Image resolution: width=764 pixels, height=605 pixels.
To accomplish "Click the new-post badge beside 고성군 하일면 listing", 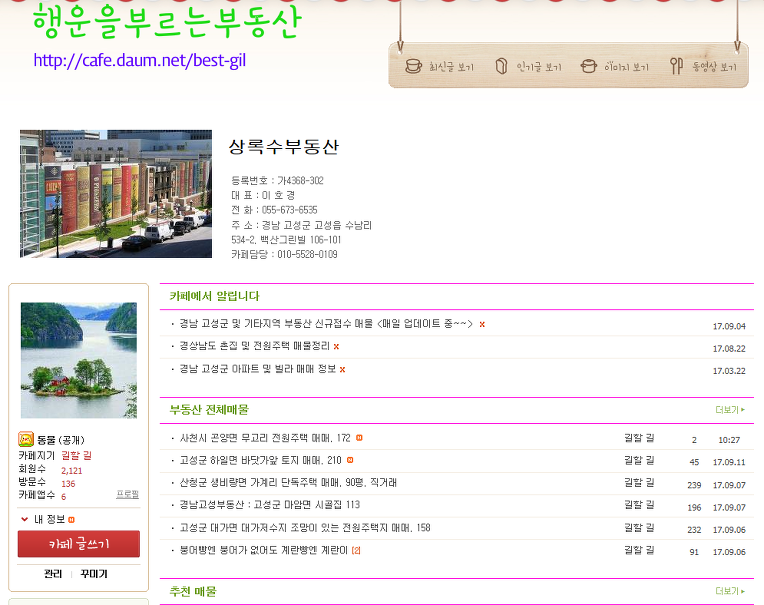I will click(x=350, y=460).
